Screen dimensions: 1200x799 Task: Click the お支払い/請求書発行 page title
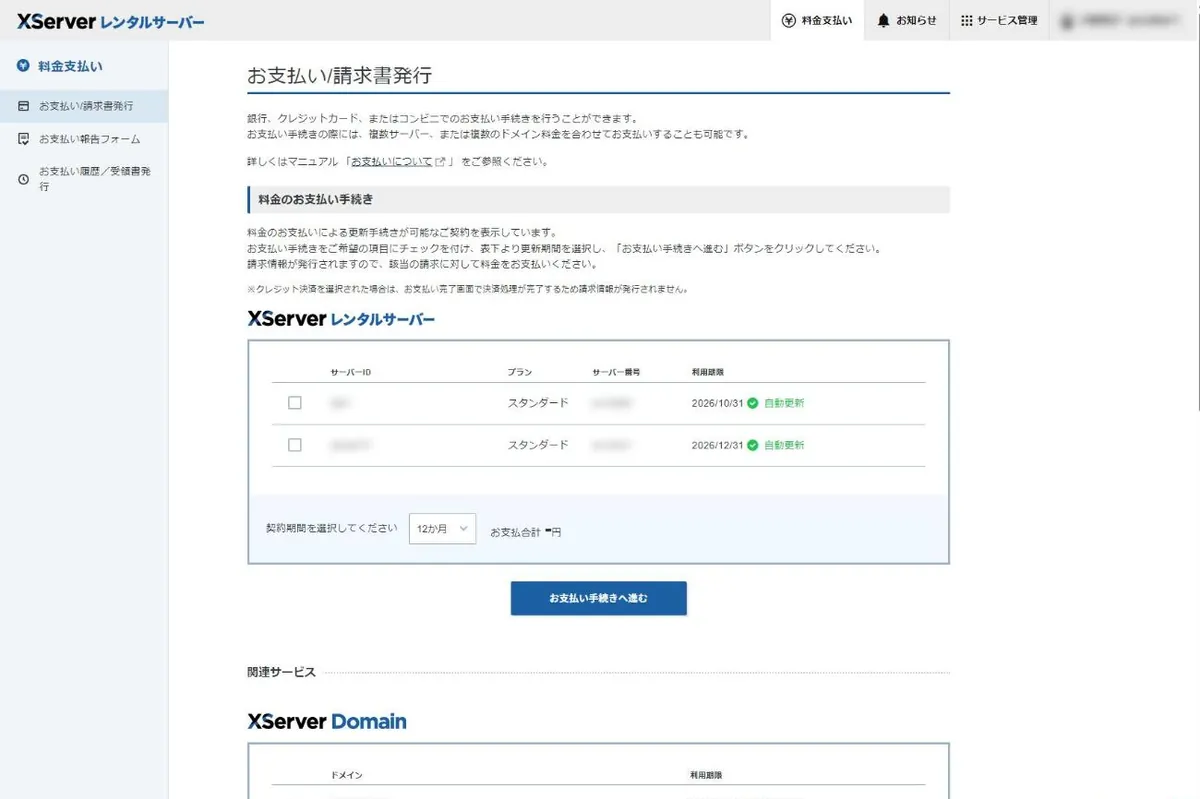pos(339,75)
